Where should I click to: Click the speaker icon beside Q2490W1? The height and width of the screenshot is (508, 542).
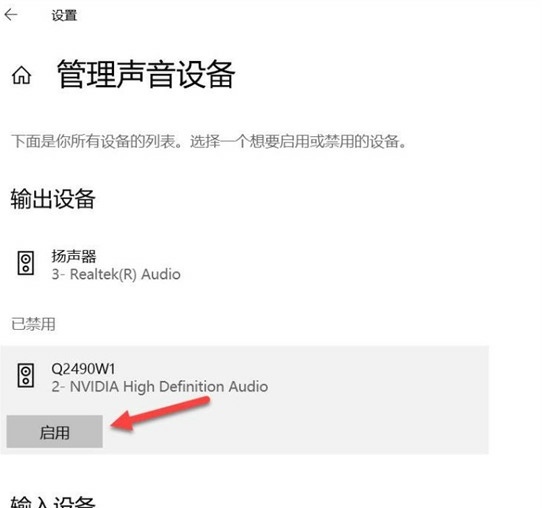pyautogui.click(x=26, y=375)
